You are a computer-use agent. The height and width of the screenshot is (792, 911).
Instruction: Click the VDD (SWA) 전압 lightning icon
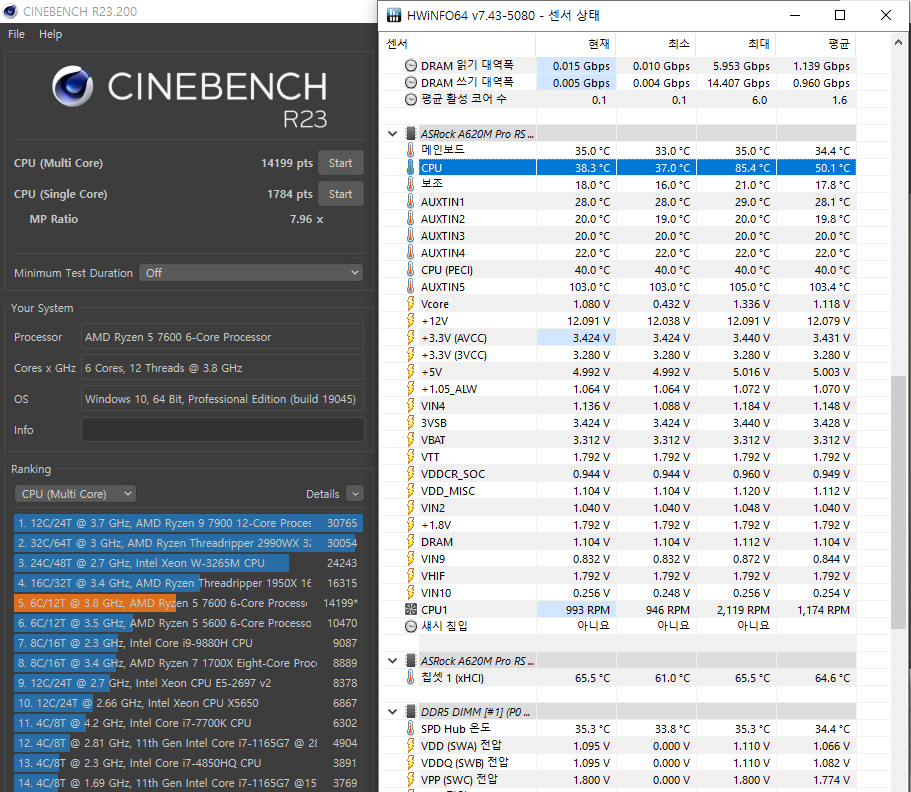point(411,746)
